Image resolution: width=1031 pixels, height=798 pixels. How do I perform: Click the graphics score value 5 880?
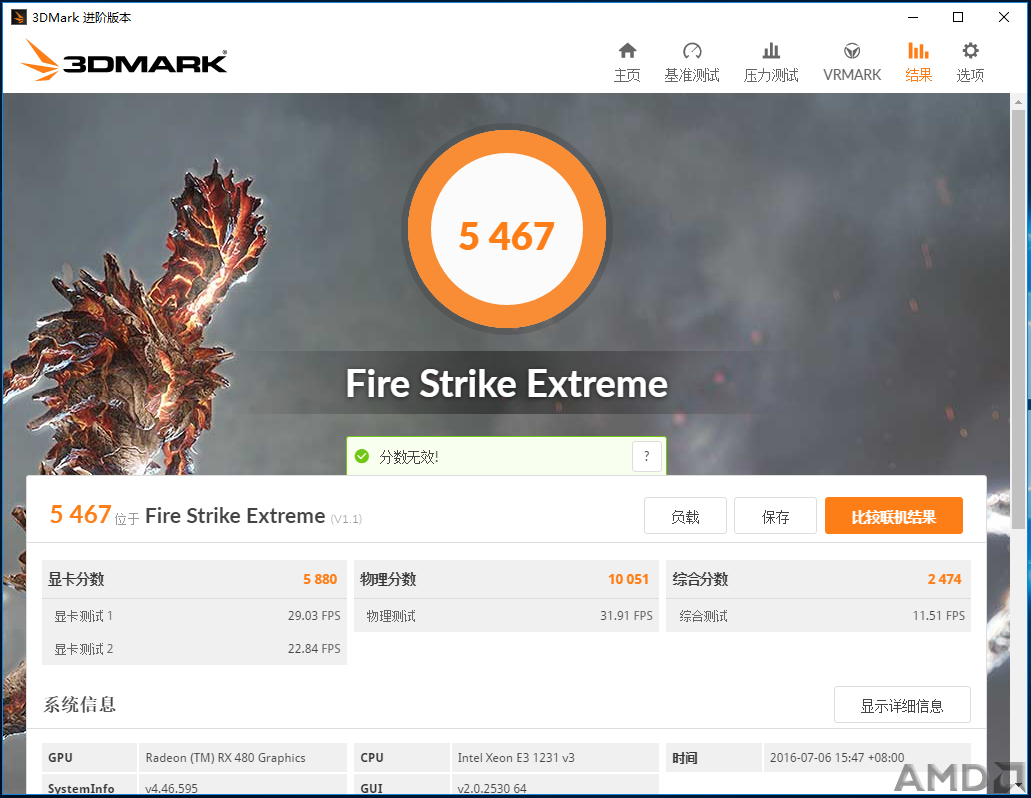(320, 579)
